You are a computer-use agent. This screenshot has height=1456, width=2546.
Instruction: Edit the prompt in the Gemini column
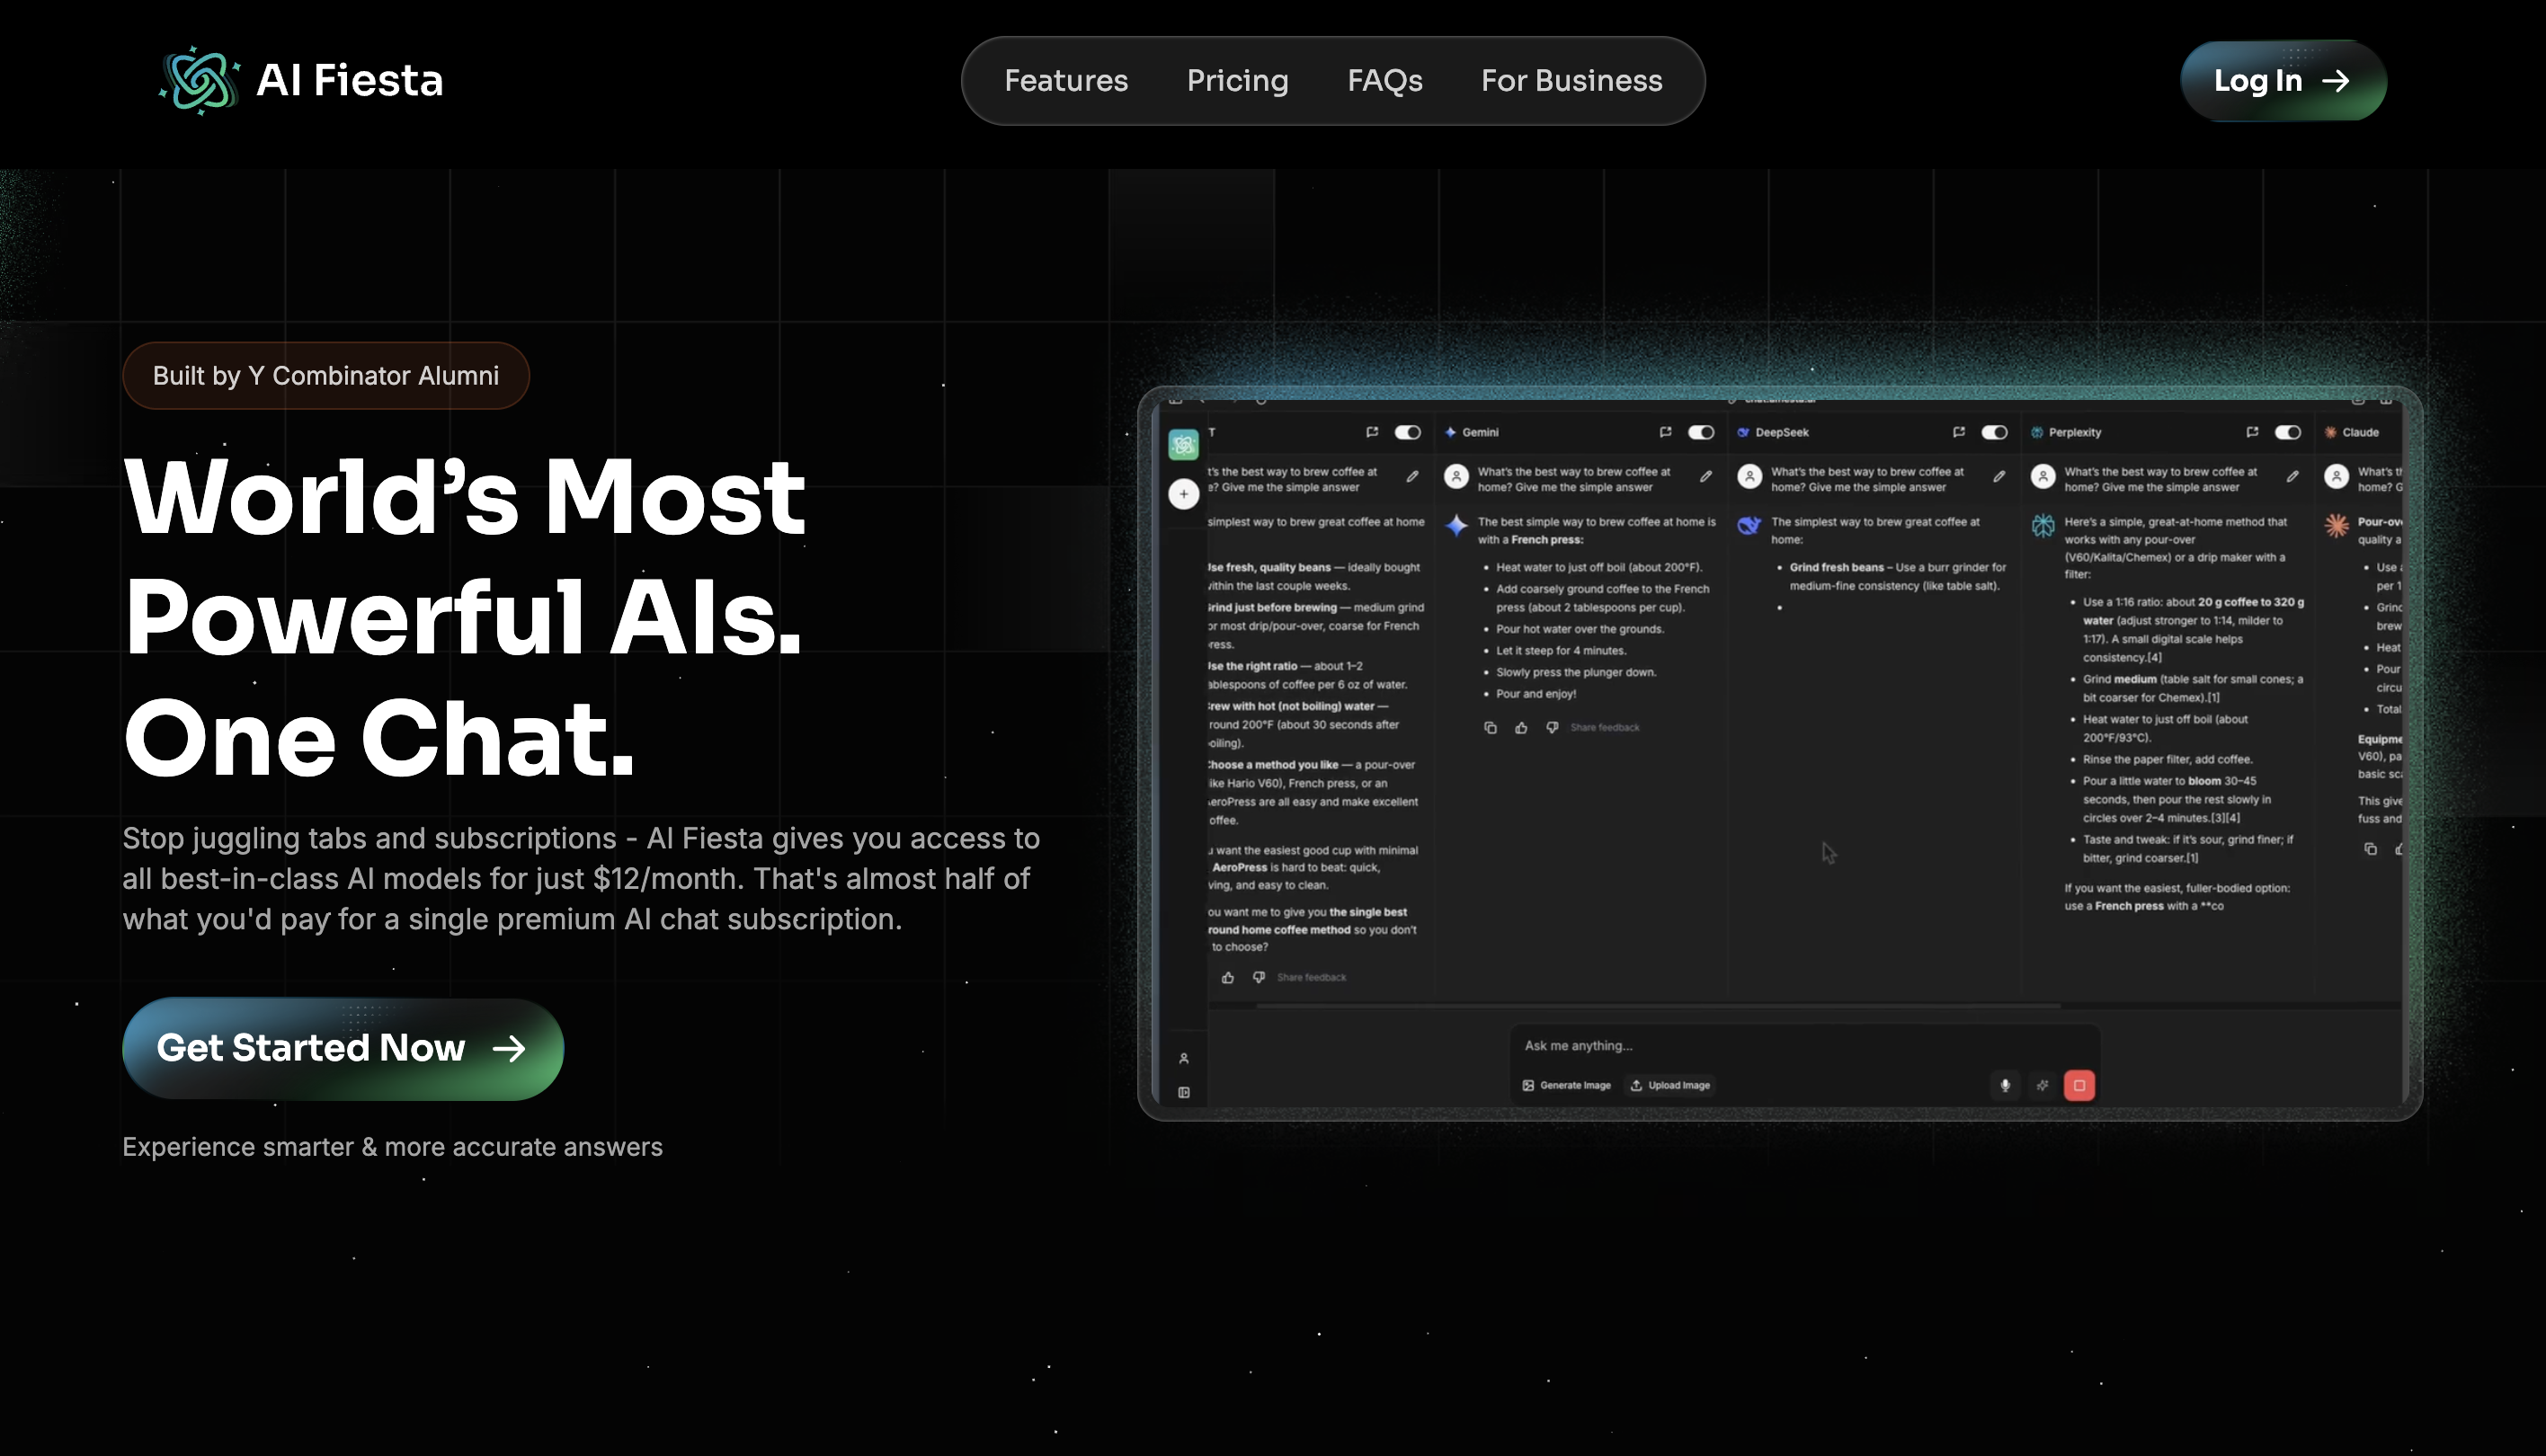(x=1705, y=477)
